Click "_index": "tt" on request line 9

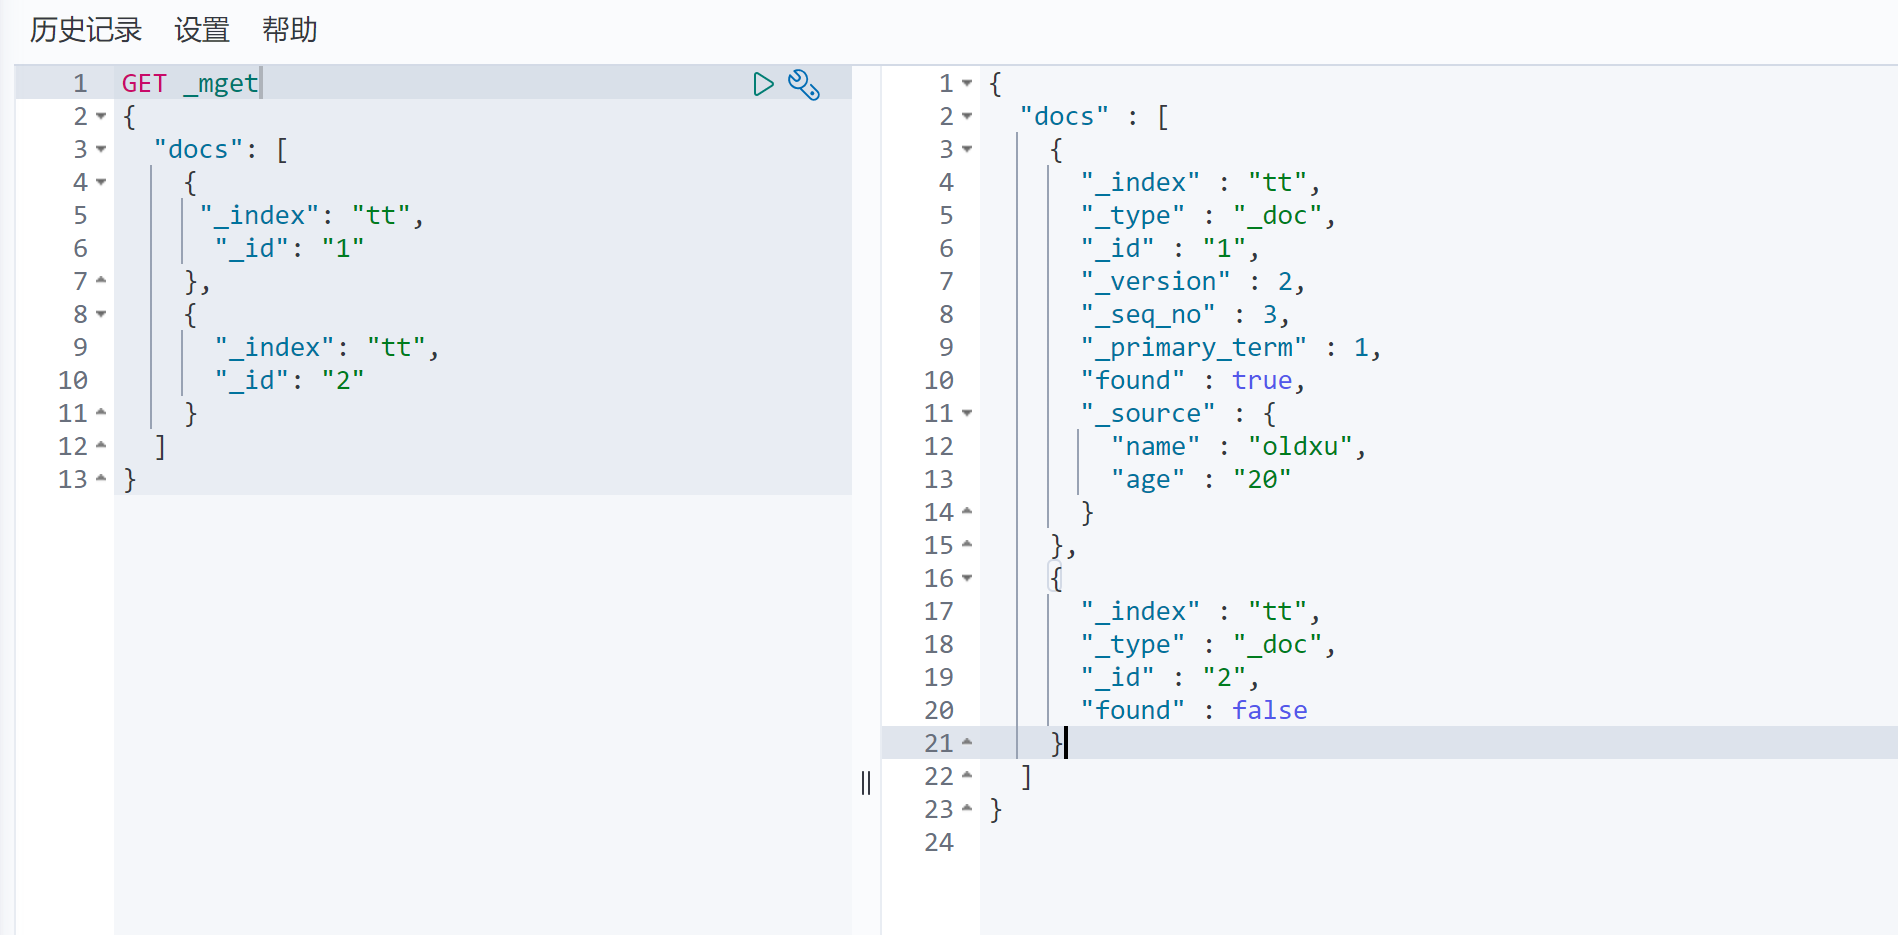[x=320, y=348]
